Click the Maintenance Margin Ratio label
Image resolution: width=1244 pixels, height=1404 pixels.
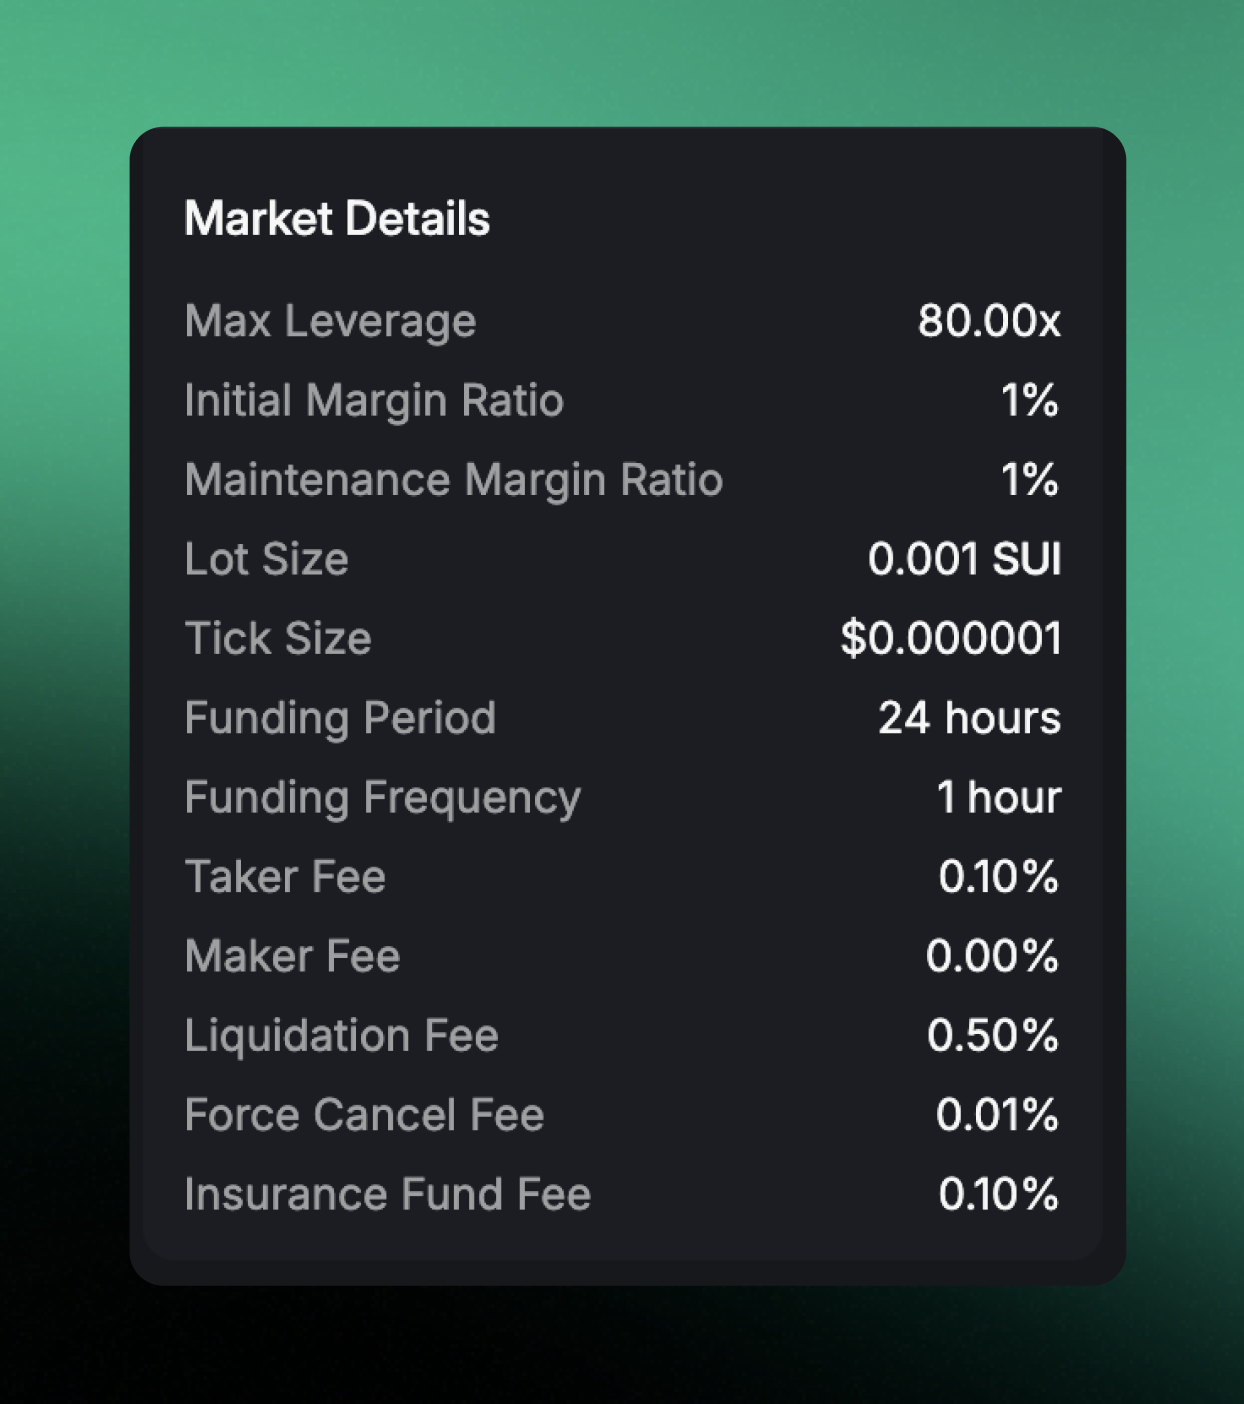tap(453, 480)
